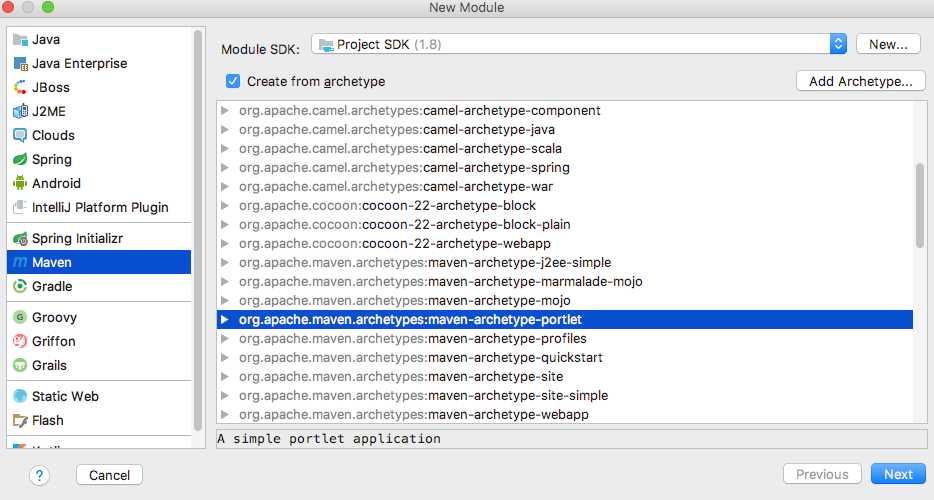934x500 pixels.
Task: Pick the Spring Initializr icon
Action: point(20,238)
